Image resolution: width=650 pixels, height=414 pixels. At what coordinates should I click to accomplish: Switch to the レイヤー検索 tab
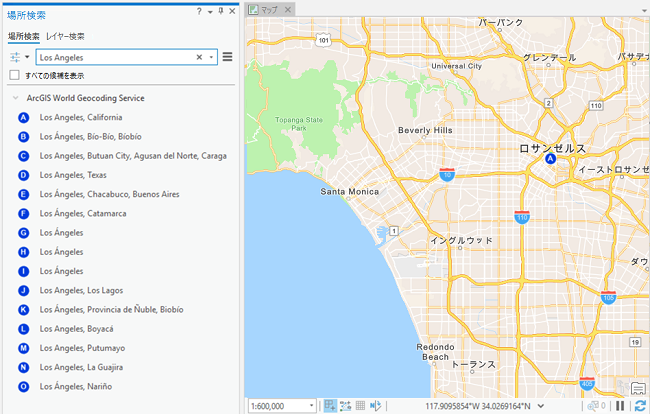pyautogui.click(x=65, y=36)
